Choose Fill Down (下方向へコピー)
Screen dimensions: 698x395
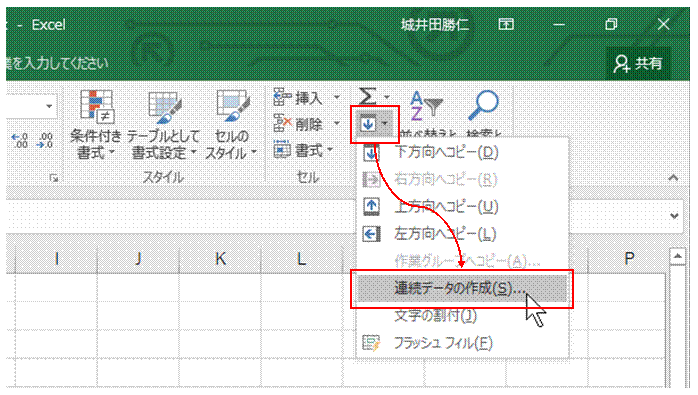click(463, 153)
